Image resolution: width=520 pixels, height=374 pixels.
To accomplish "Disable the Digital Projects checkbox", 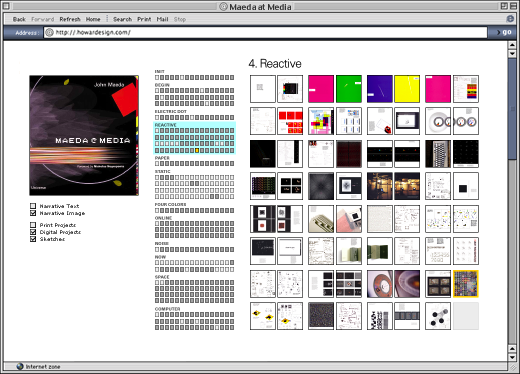I will [x=33, y=232].
